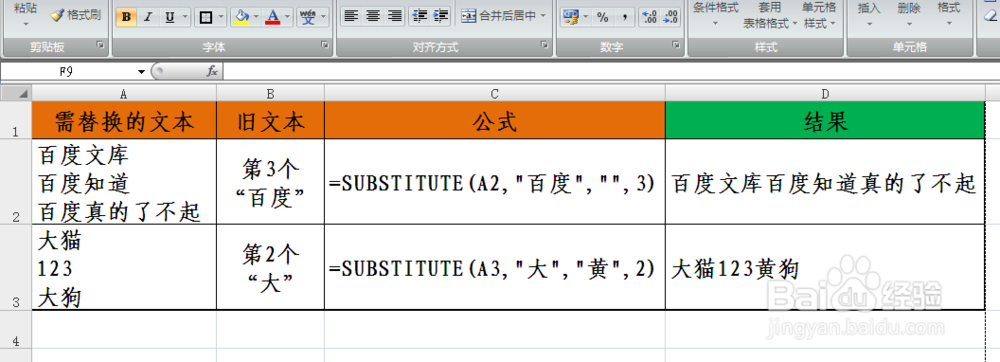The width and height of the screenshot is (1000, 362).
Task: Toggle underline formatting (U)
Action: click(169, 17)
